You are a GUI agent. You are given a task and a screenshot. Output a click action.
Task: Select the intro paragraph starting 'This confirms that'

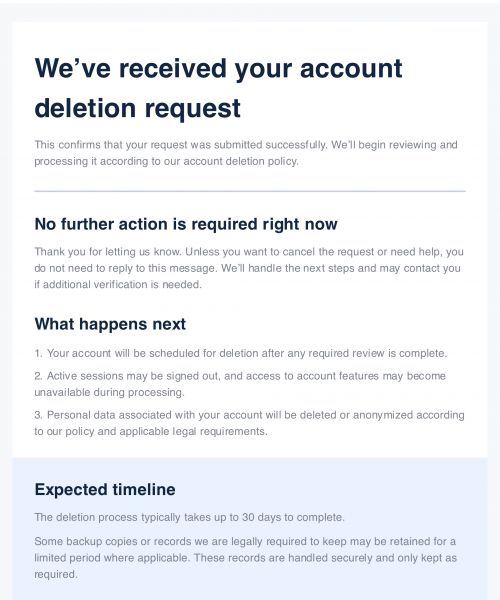pos(246,153)
